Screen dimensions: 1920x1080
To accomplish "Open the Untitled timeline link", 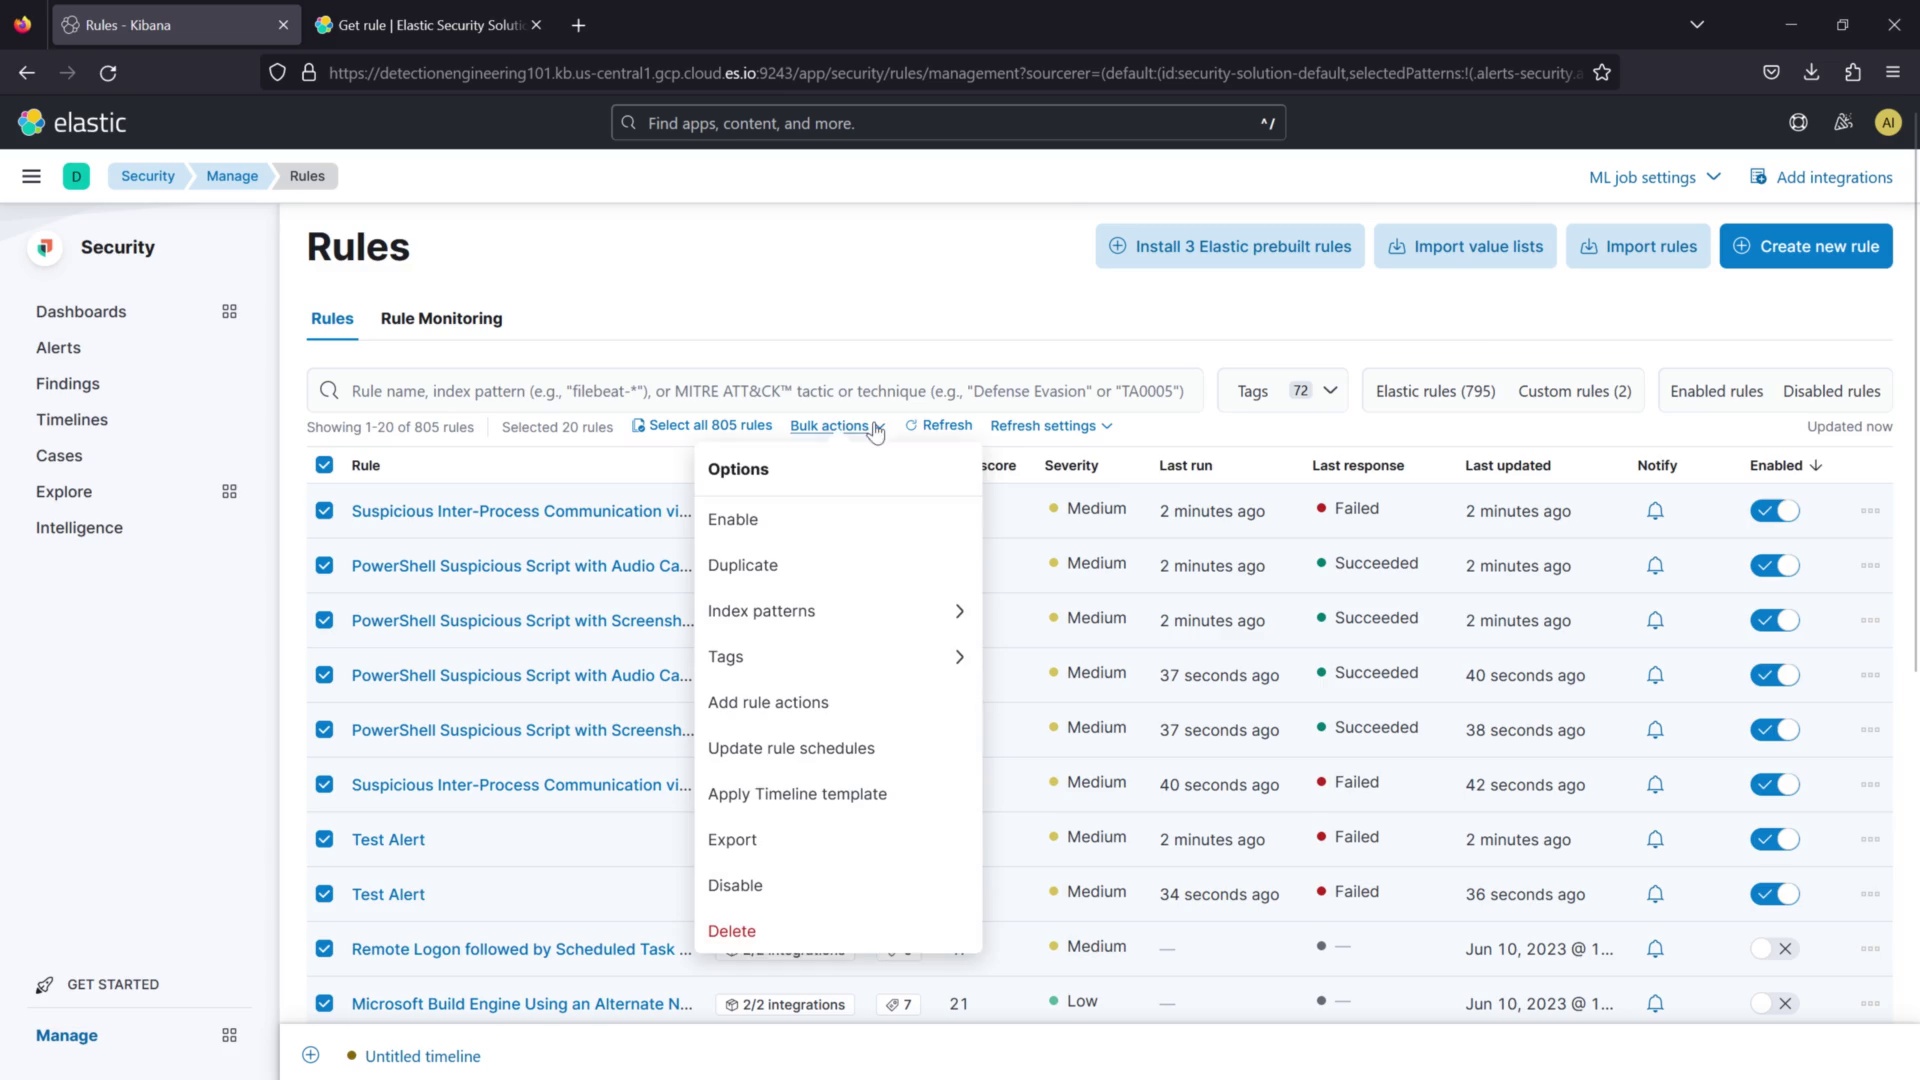I will coord(422,1056).
